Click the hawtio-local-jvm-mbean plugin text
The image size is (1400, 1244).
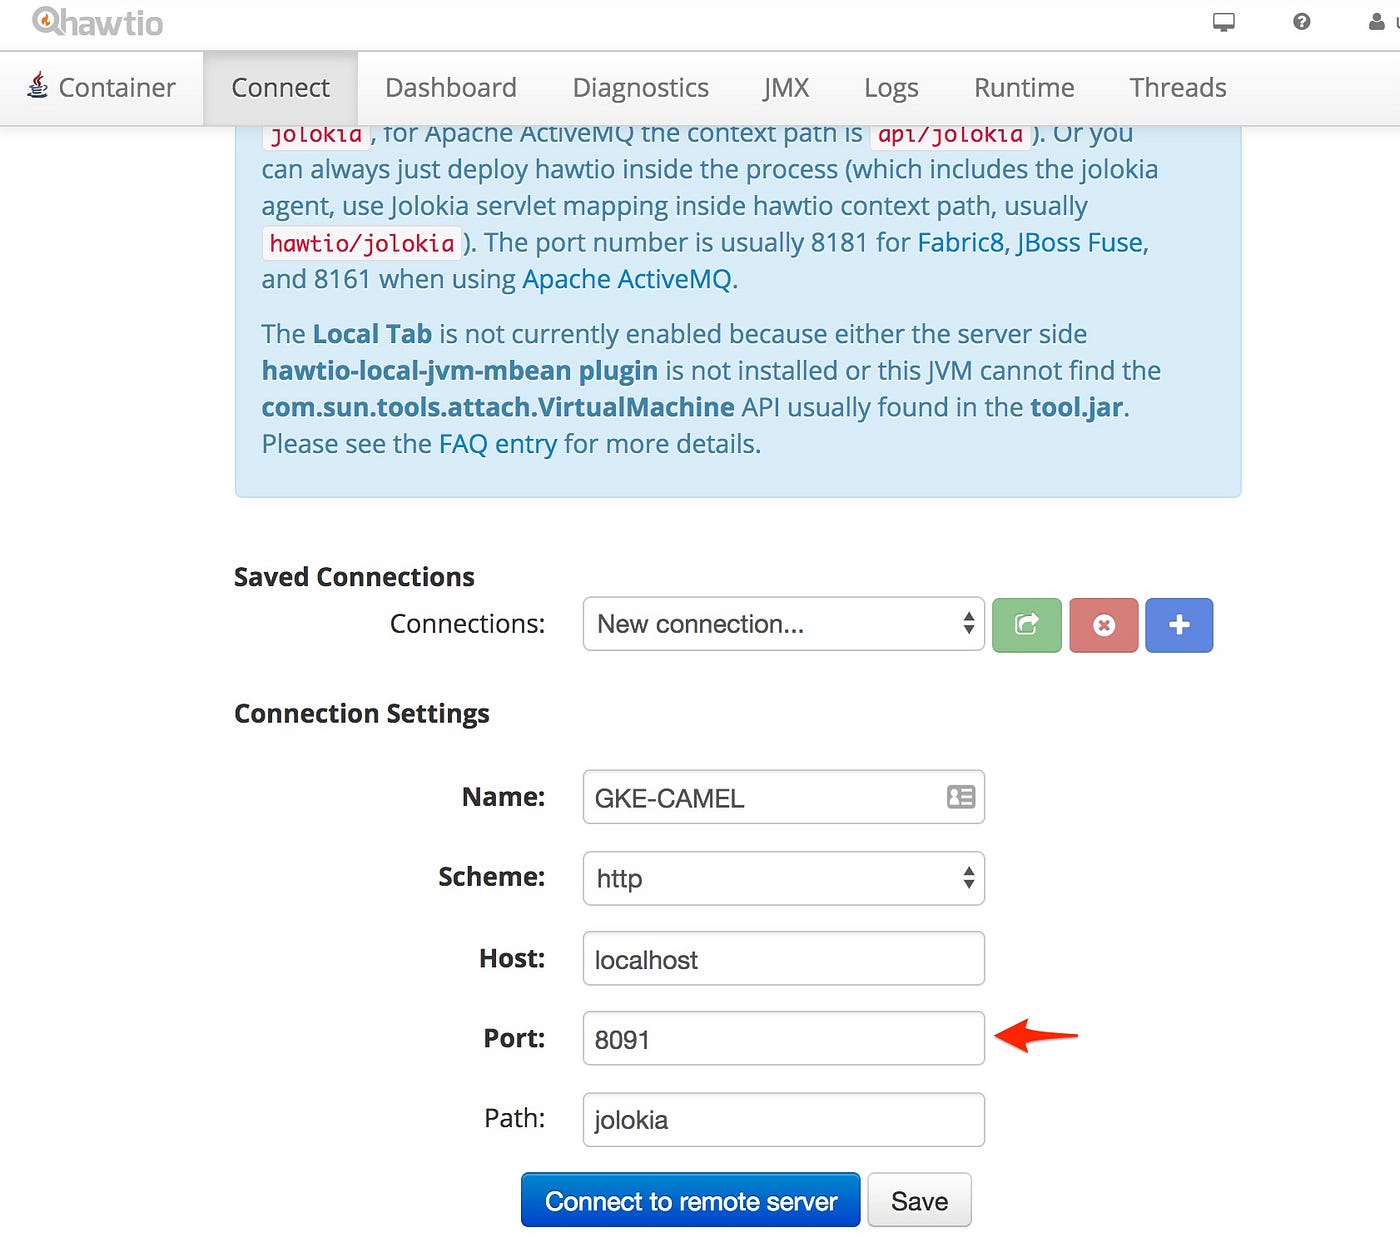460,371
